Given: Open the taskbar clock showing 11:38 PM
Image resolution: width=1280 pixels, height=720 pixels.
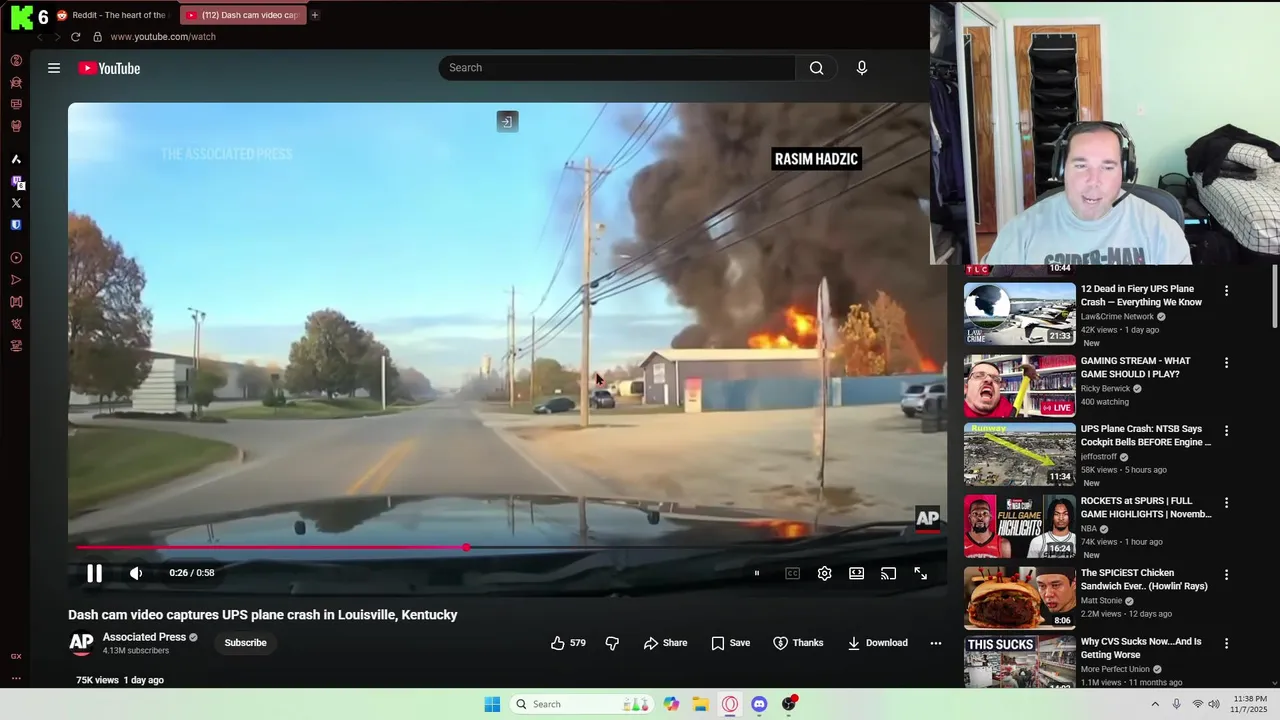Looking at the screenshot, I should click(1249, 704).
